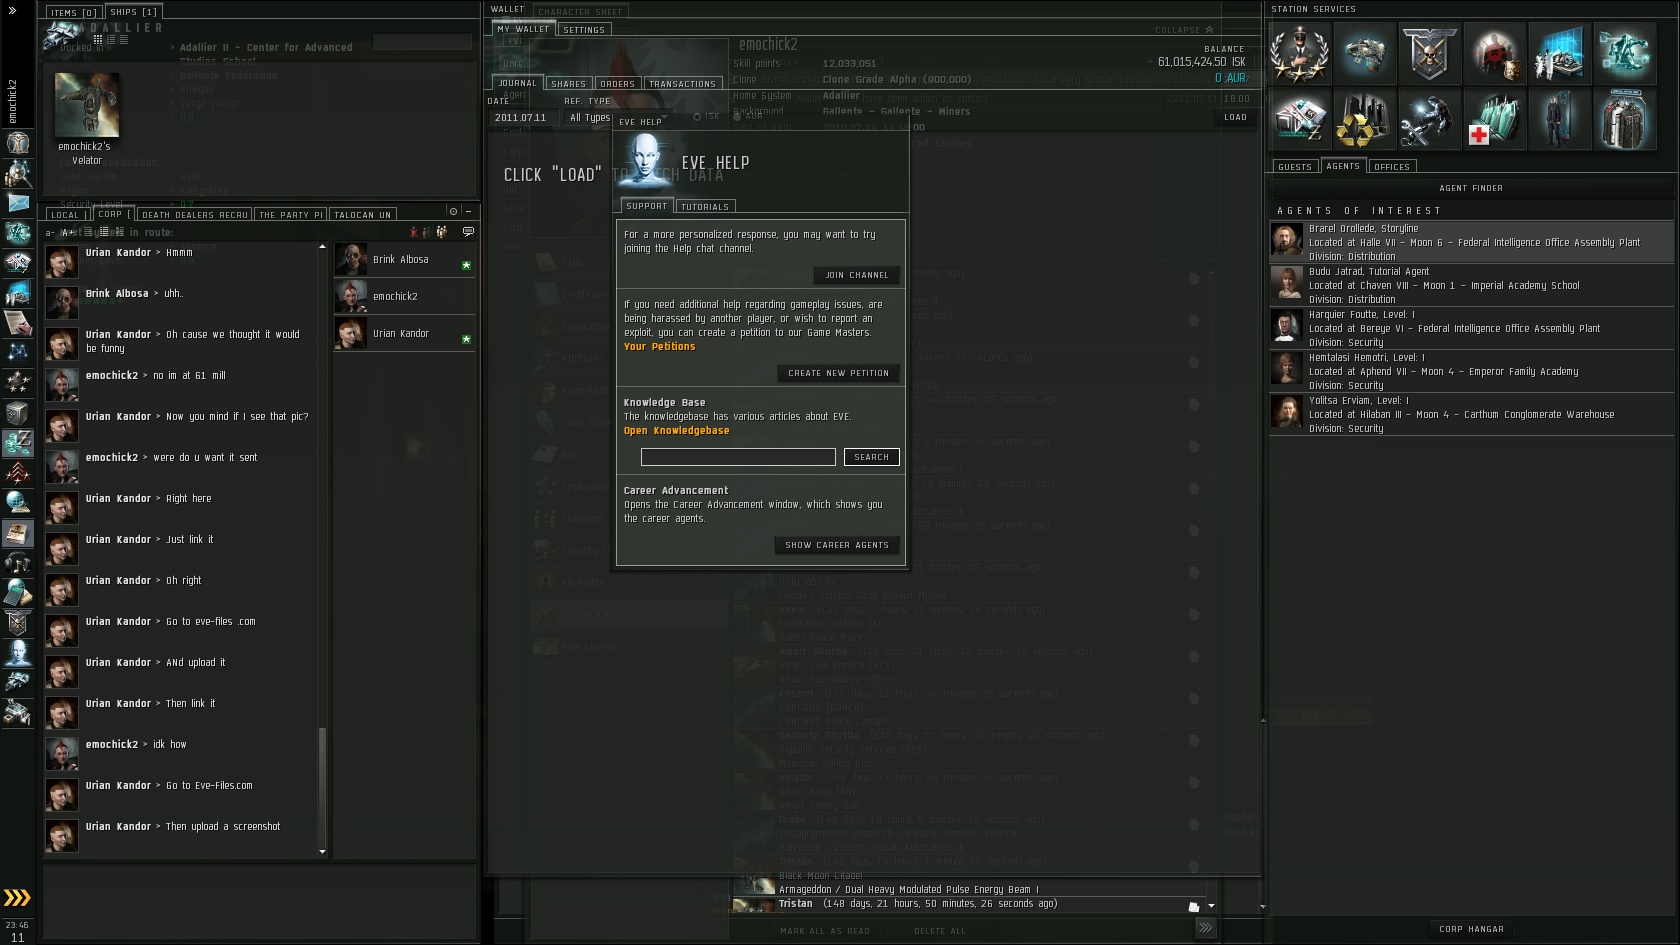The image size is (1680, 945).
Task: Open the Open Knowledgebase link
Action: click(x=676, y=431)
